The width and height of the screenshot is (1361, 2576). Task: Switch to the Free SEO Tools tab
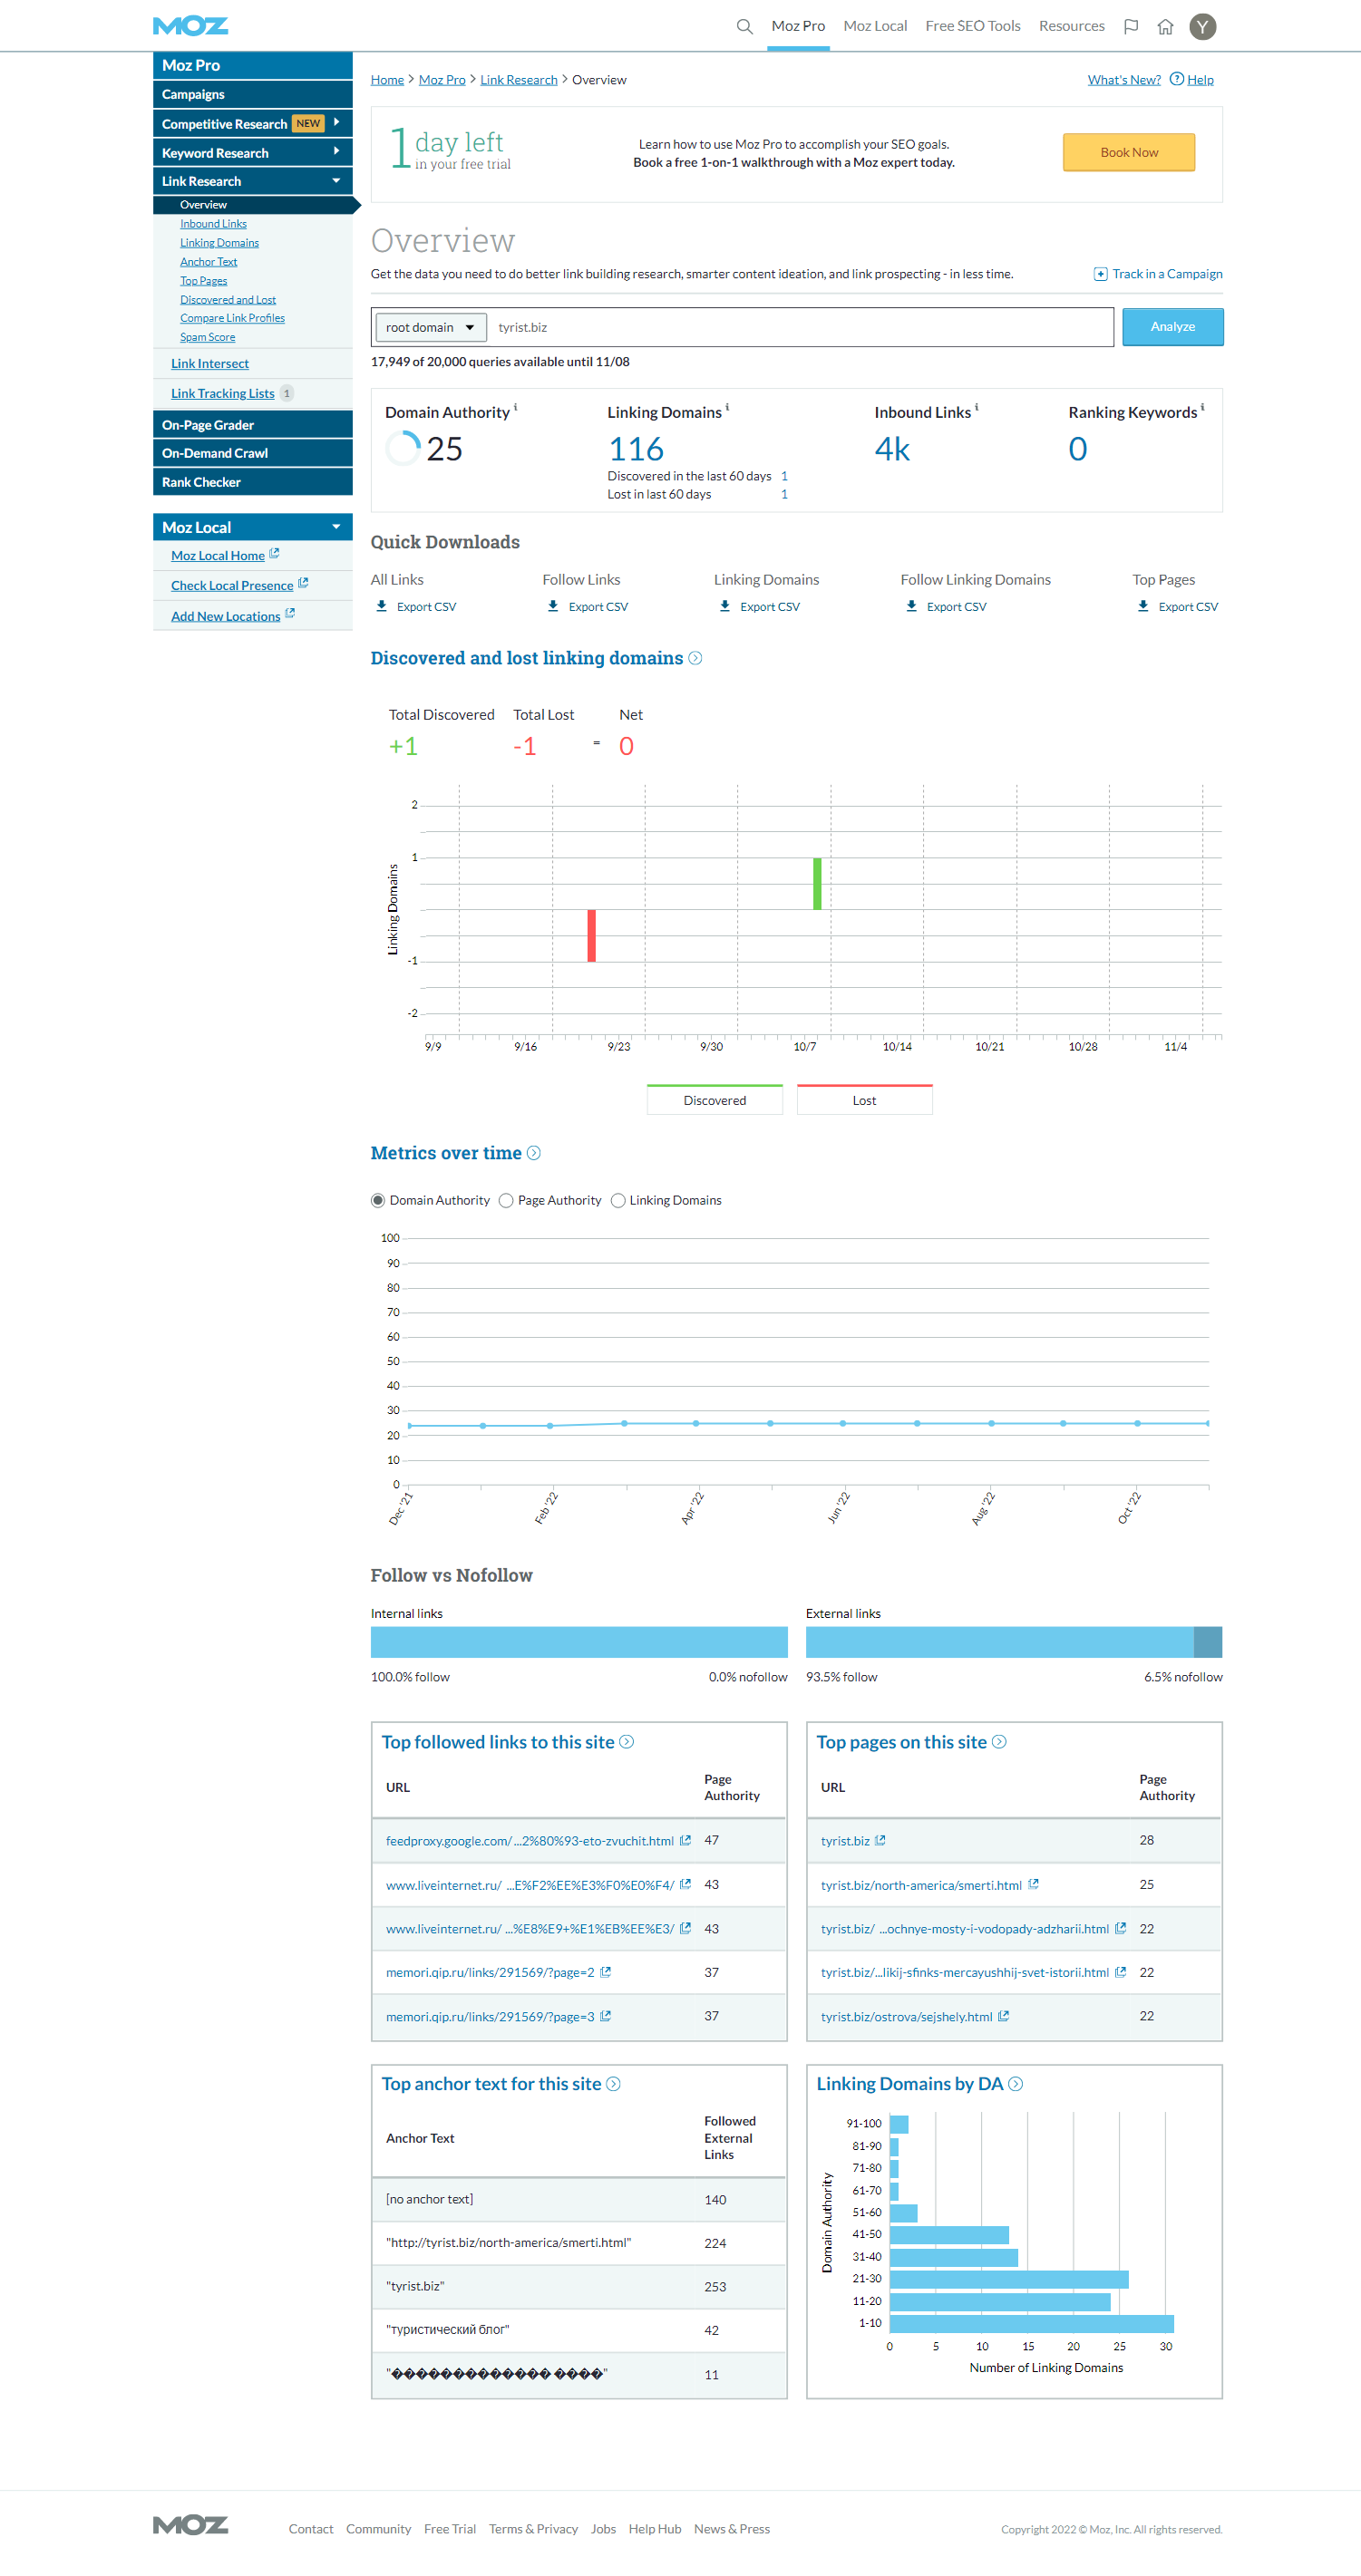pos(972,26)
